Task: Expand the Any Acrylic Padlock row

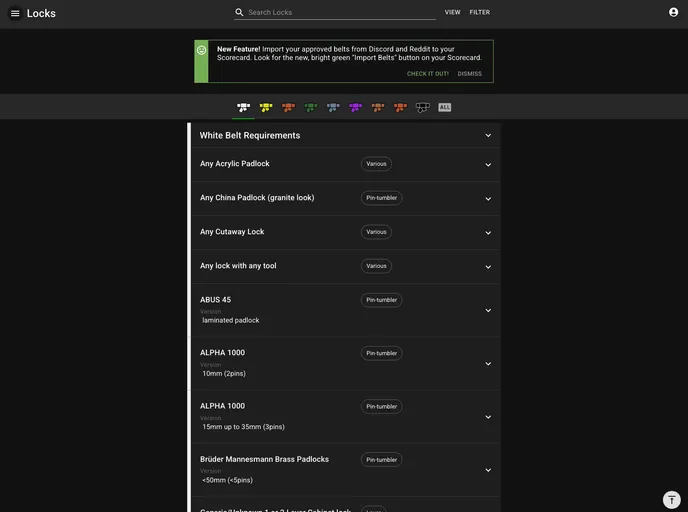Action: (x=488, y=165)
